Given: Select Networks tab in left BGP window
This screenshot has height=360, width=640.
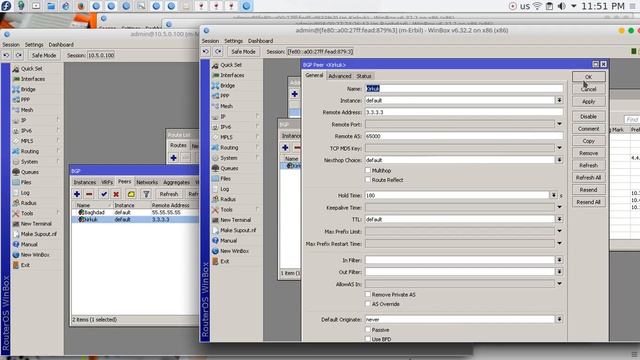Looking at the screenshot, I should (x=147, y=182).
